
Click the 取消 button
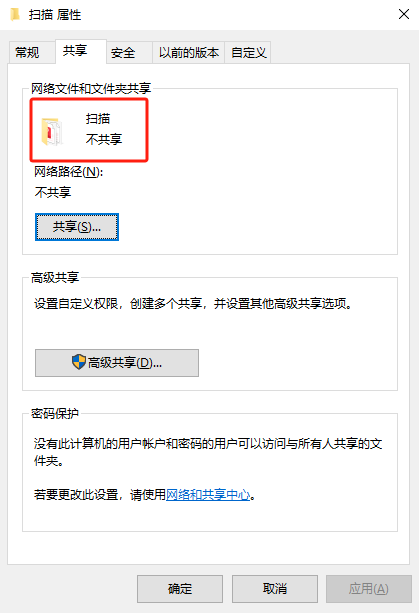click(275, 588)
